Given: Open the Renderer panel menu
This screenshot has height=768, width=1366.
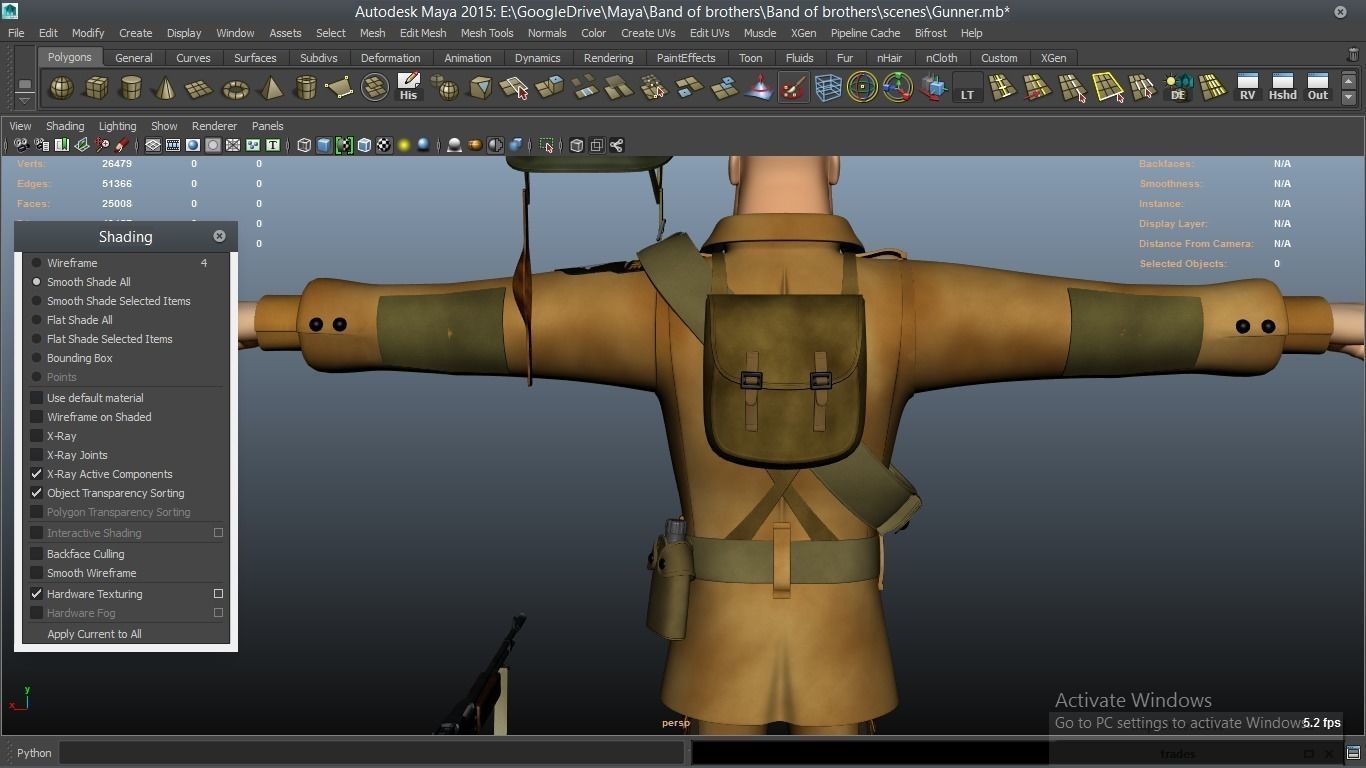Looking at the screenshot, I should pos(214,126).
